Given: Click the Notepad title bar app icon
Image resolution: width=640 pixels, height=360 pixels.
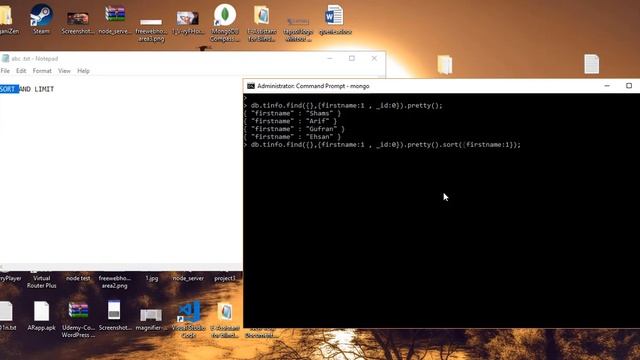Looking at the screenshot, I should pos(5,58).
